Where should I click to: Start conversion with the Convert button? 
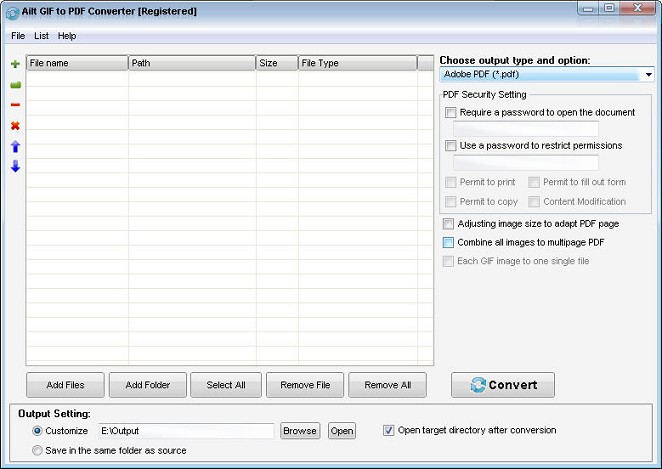pyautogui.click(x=503, y=385)
